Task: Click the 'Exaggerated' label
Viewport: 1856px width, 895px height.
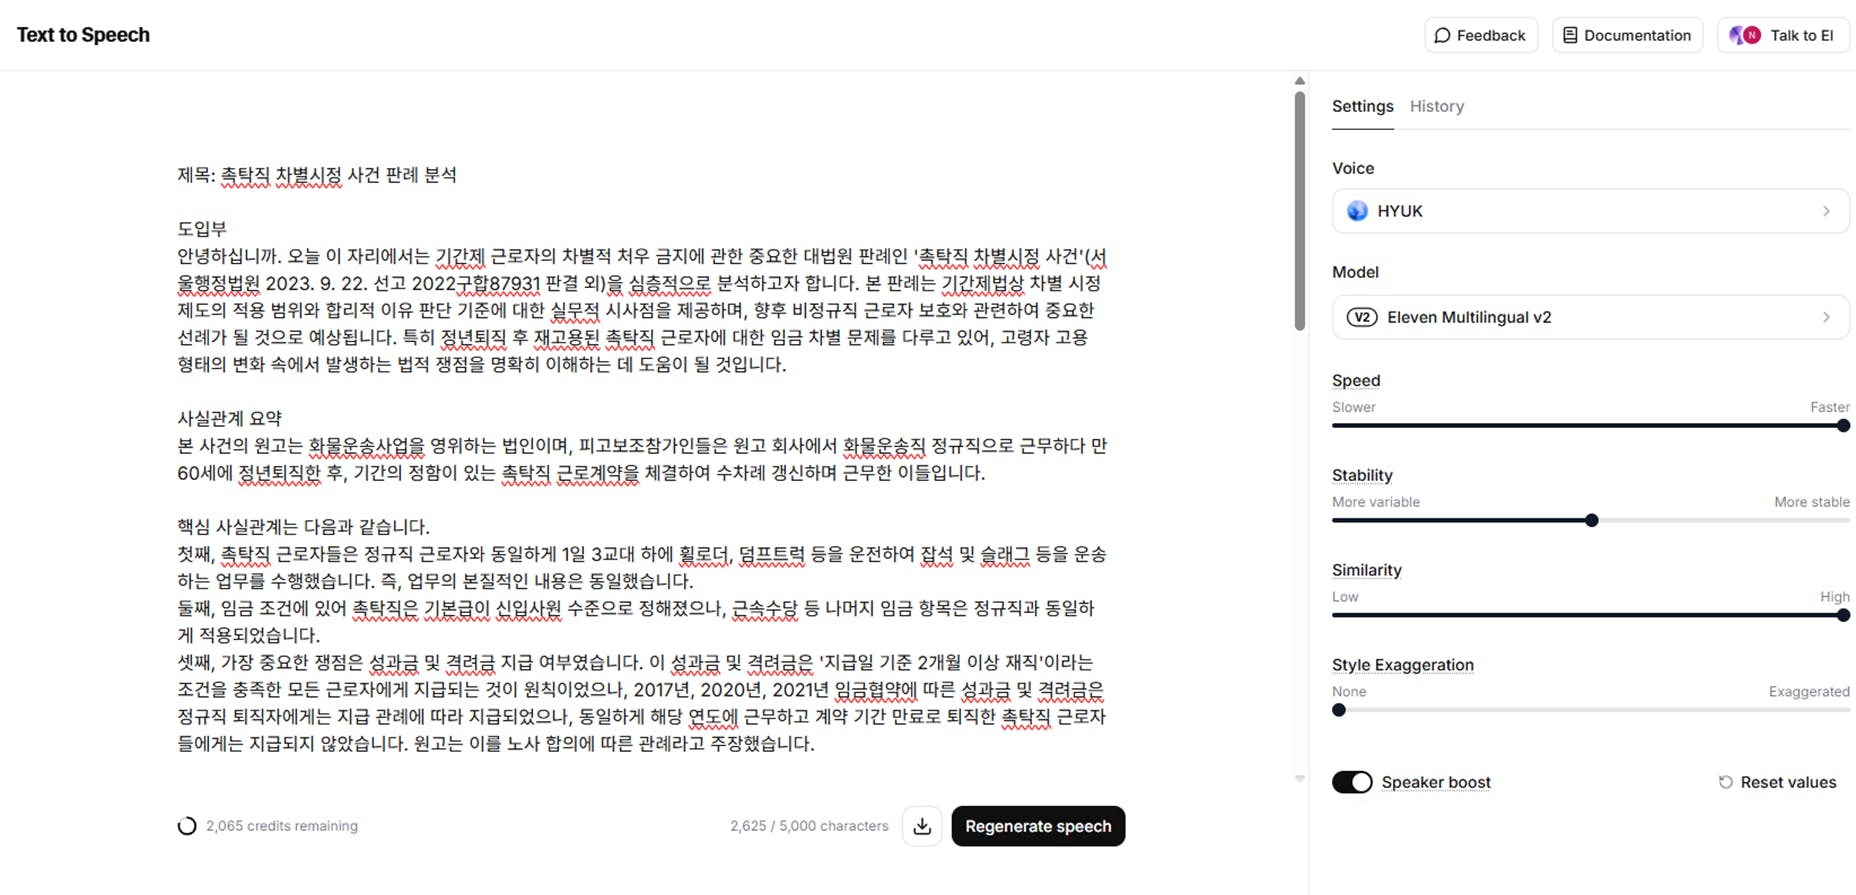Action: [1809, 692]
